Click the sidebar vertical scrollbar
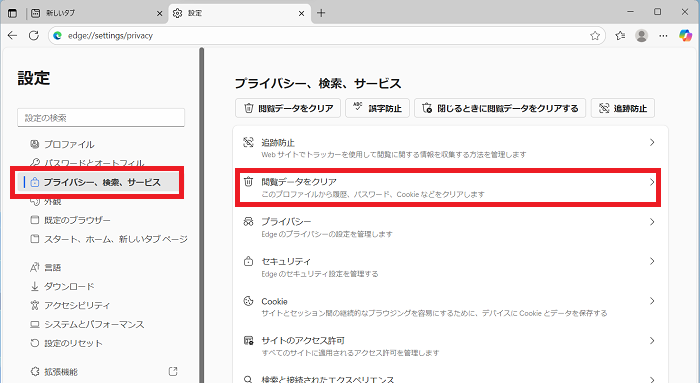700x383 pixels. click(x=201, y=214)
